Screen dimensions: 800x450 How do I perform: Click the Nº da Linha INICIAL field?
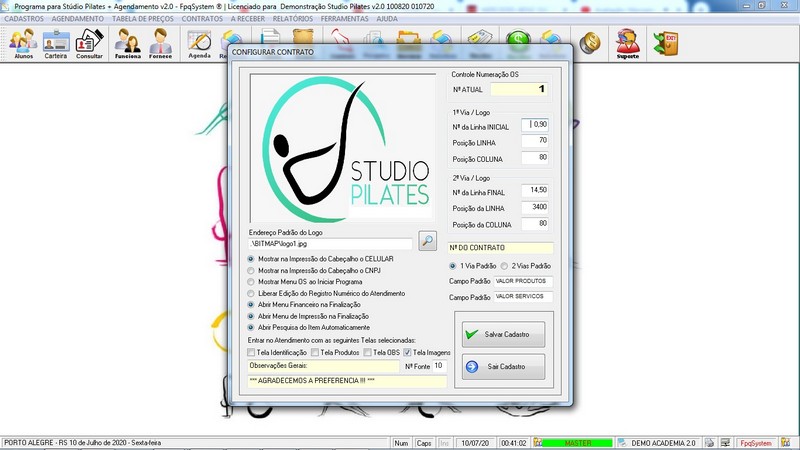pyautogui.click(x=535, y=124)
